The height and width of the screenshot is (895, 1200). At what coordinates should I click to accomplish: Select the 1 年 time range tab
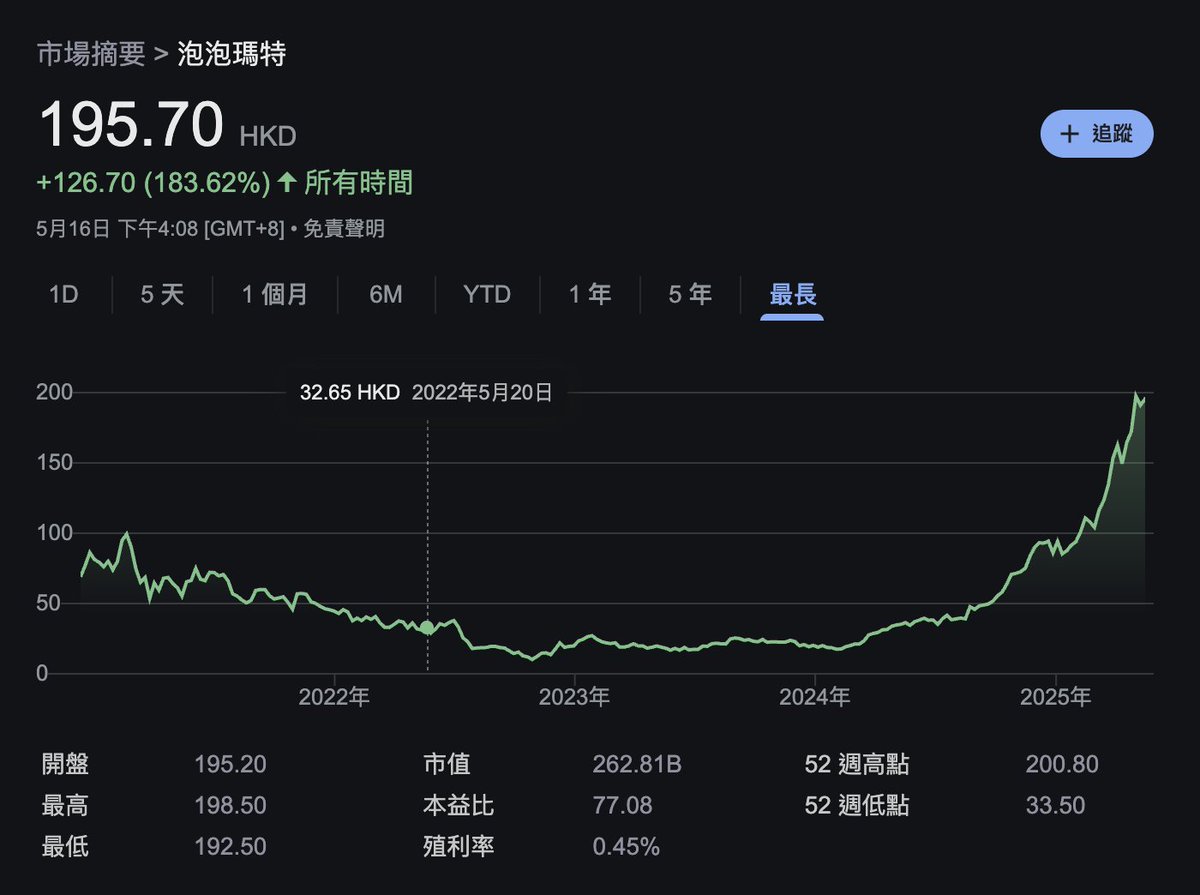(590, 295)
